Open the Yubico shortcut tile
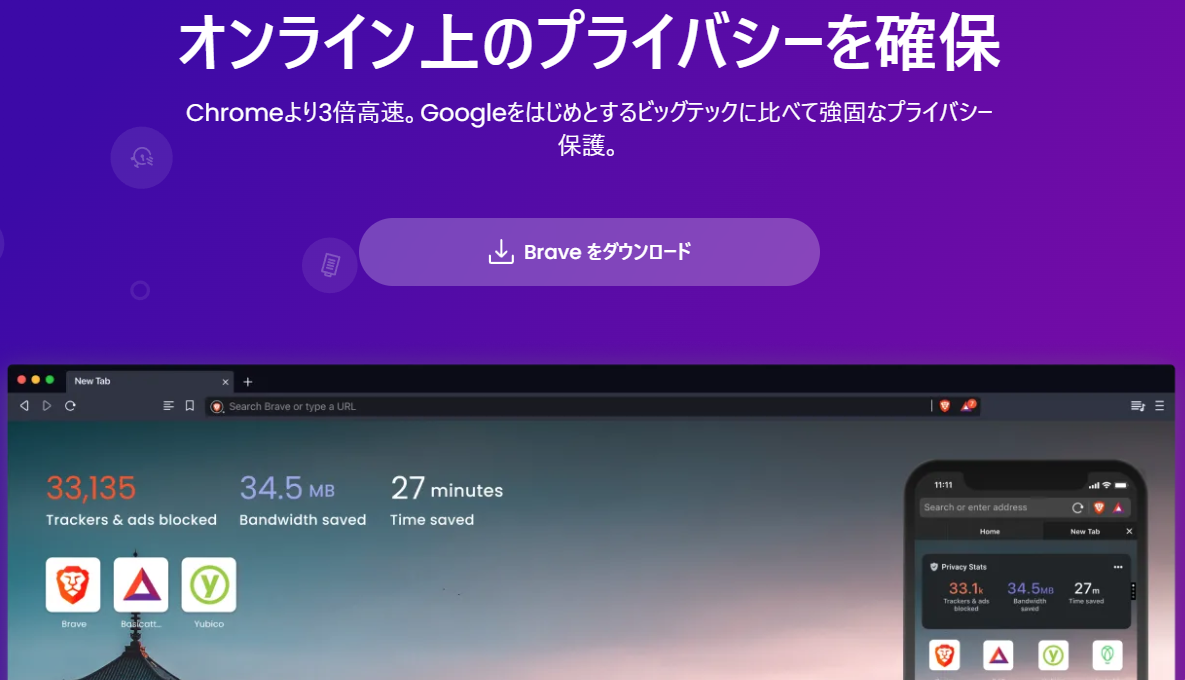The width and height of the screenshot is (1185, 680). (209, 585)
